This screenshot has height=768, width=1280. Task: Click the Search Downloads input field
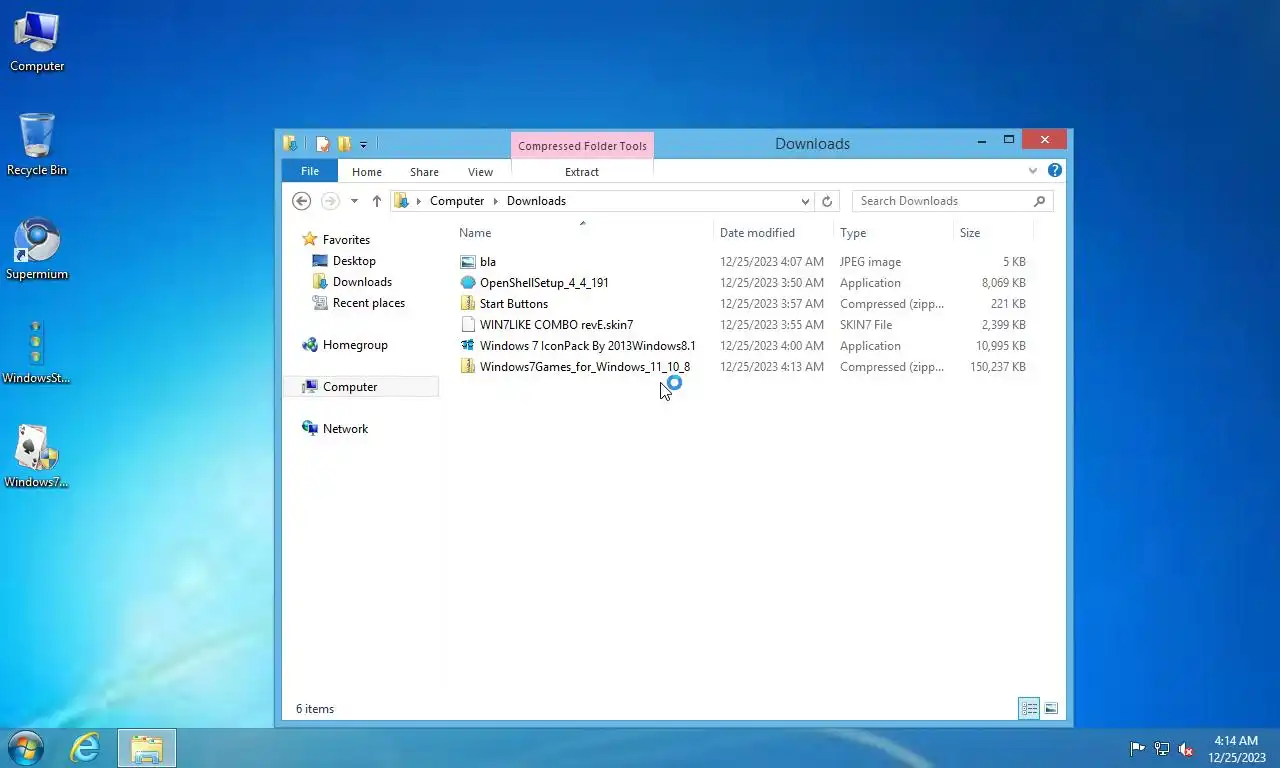(941, 201)
